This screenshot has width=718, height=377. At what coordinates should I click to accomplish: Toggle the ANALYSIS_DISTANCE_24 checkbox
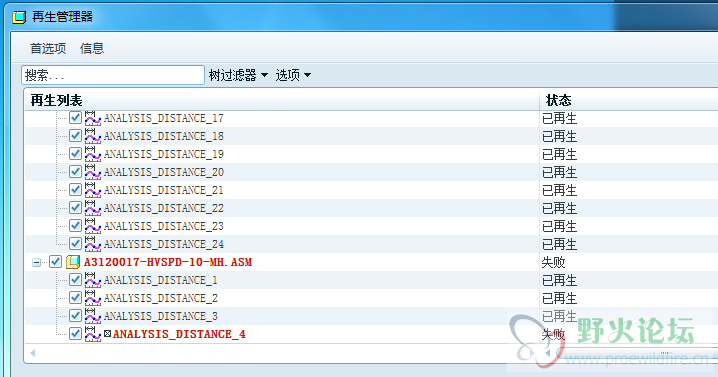pos(75,244)
